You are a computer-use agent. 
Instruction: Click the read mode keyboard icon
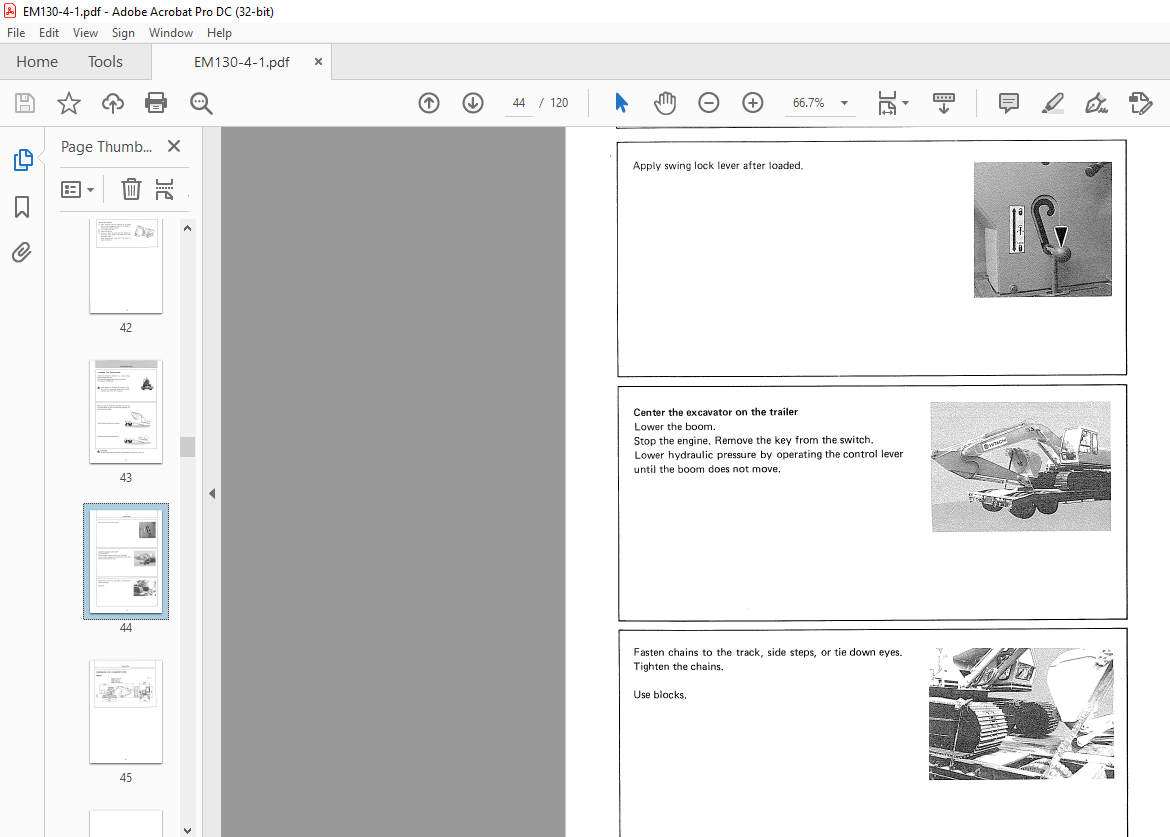click(944, 103)
